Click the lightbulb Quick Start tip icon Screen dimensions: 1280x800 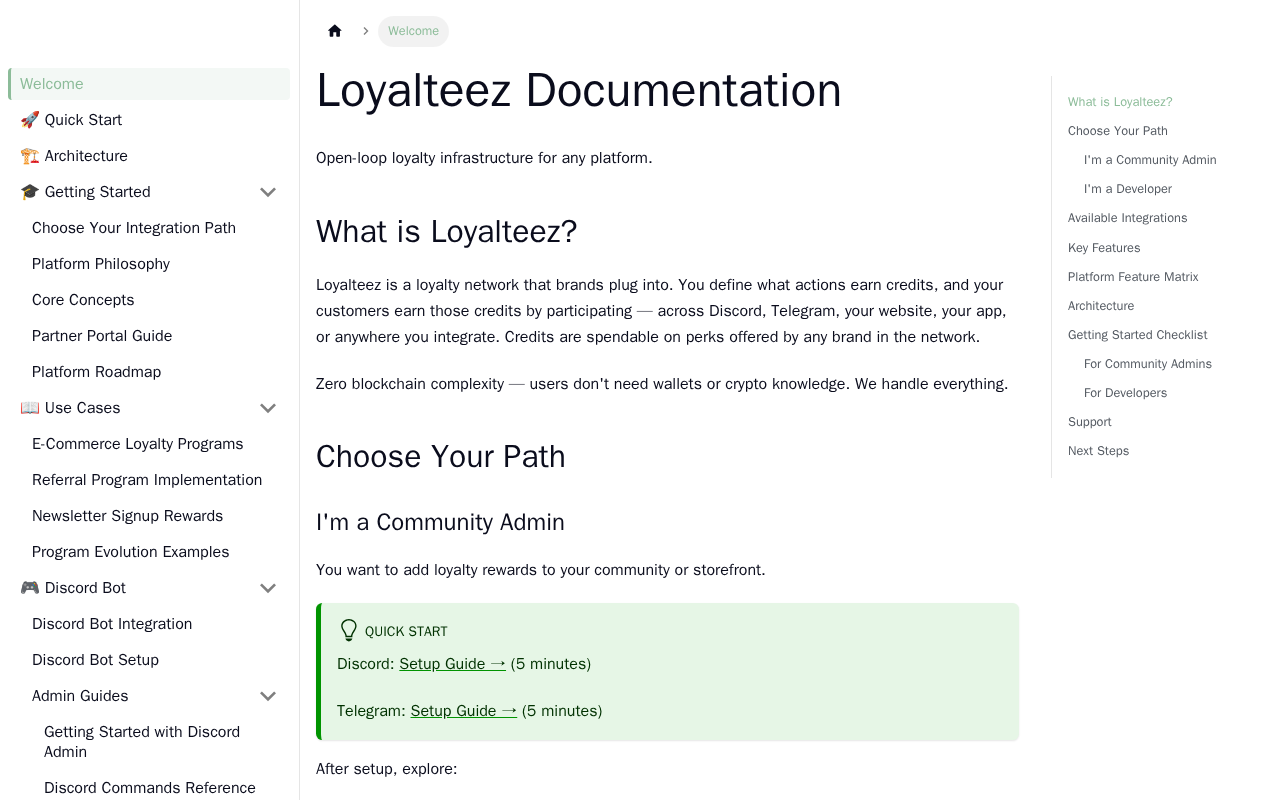pyautogui.click(x=348, y=631)
